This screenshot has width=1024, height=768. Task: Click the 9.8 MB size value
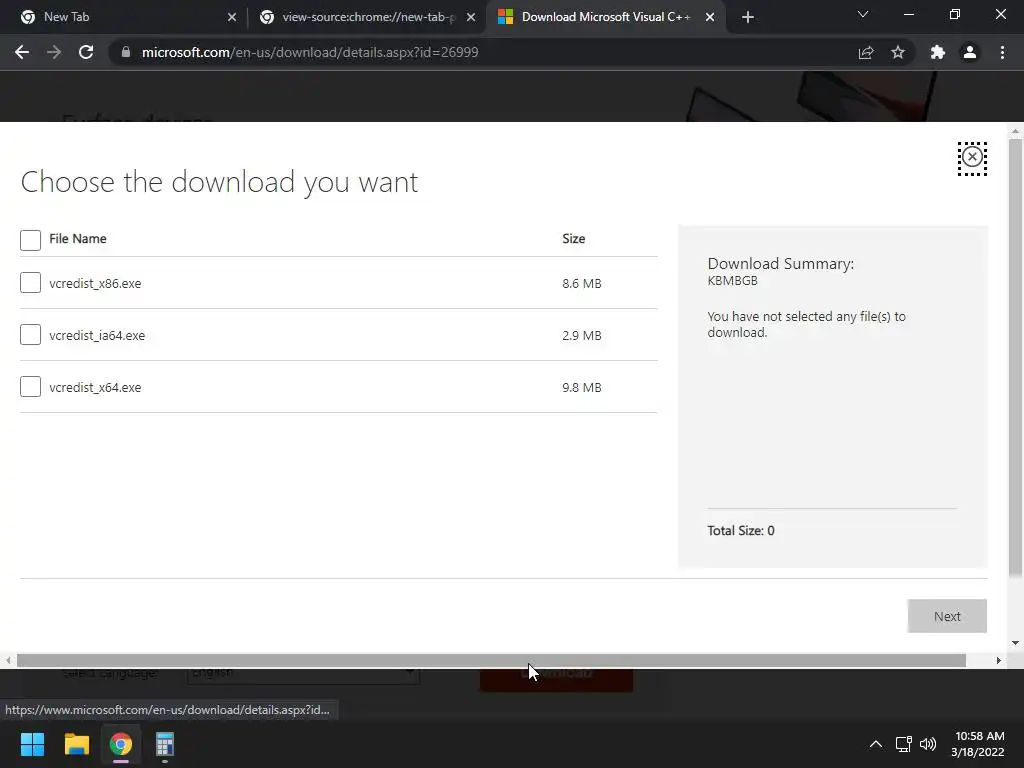pyautogui.click(x=582, y=387)
